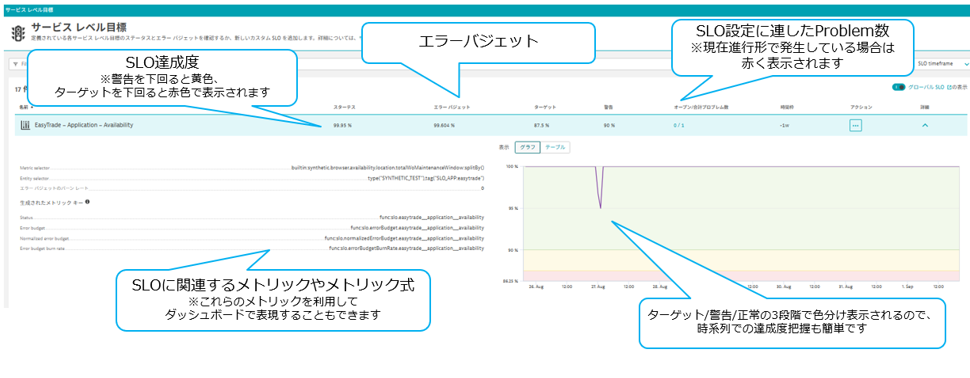Click the アクション column header
970x378 pixels.
861,107
